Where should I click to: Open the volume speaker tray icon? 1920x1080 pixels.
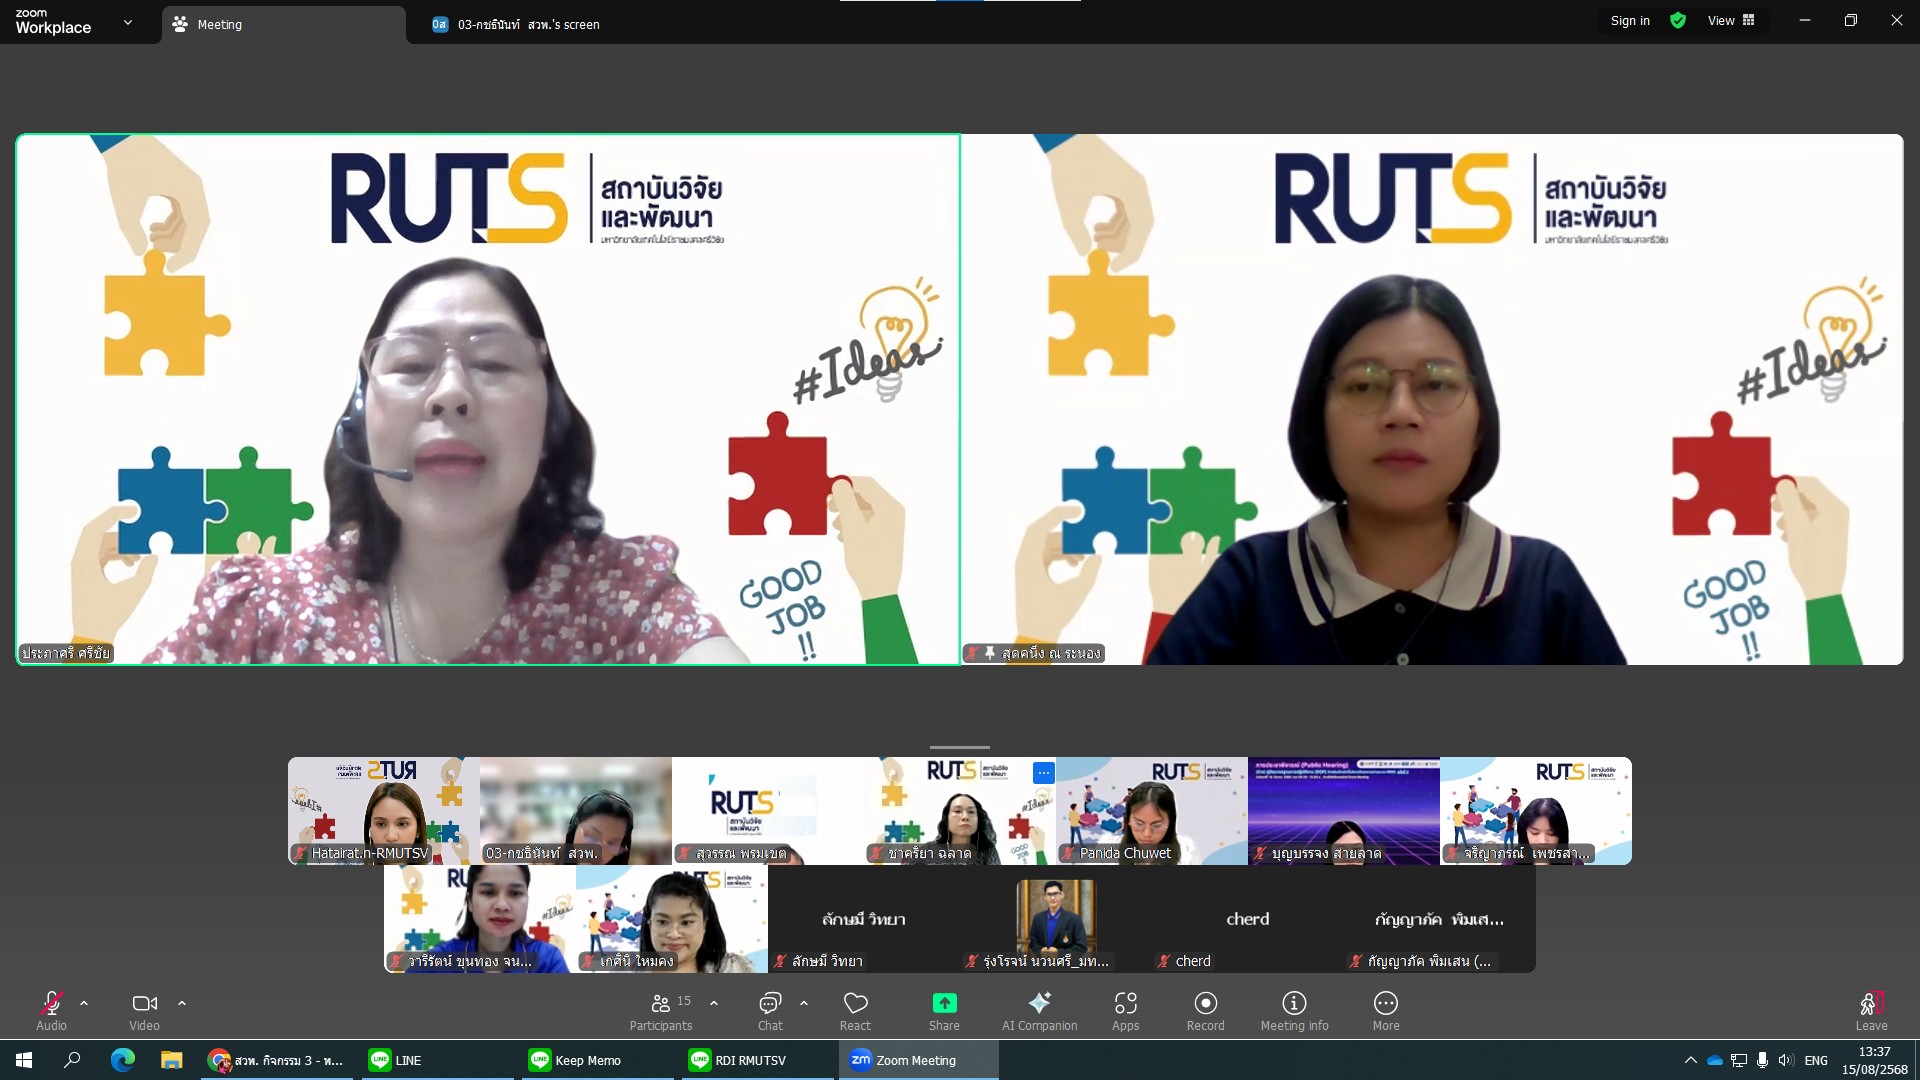[1786, 1060]
